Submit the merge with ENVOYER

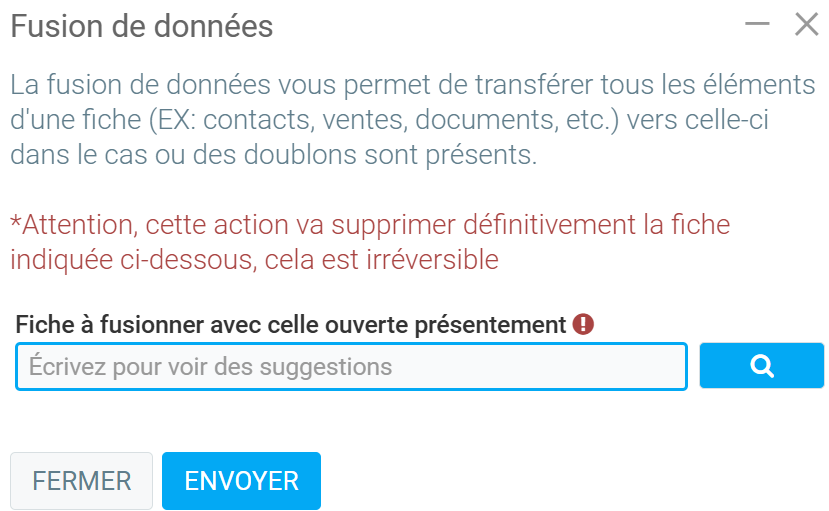point(241,481)
